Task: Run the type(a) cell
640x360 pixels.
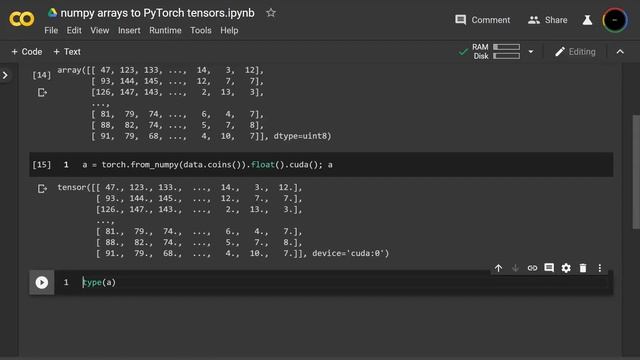Action: 42,282
